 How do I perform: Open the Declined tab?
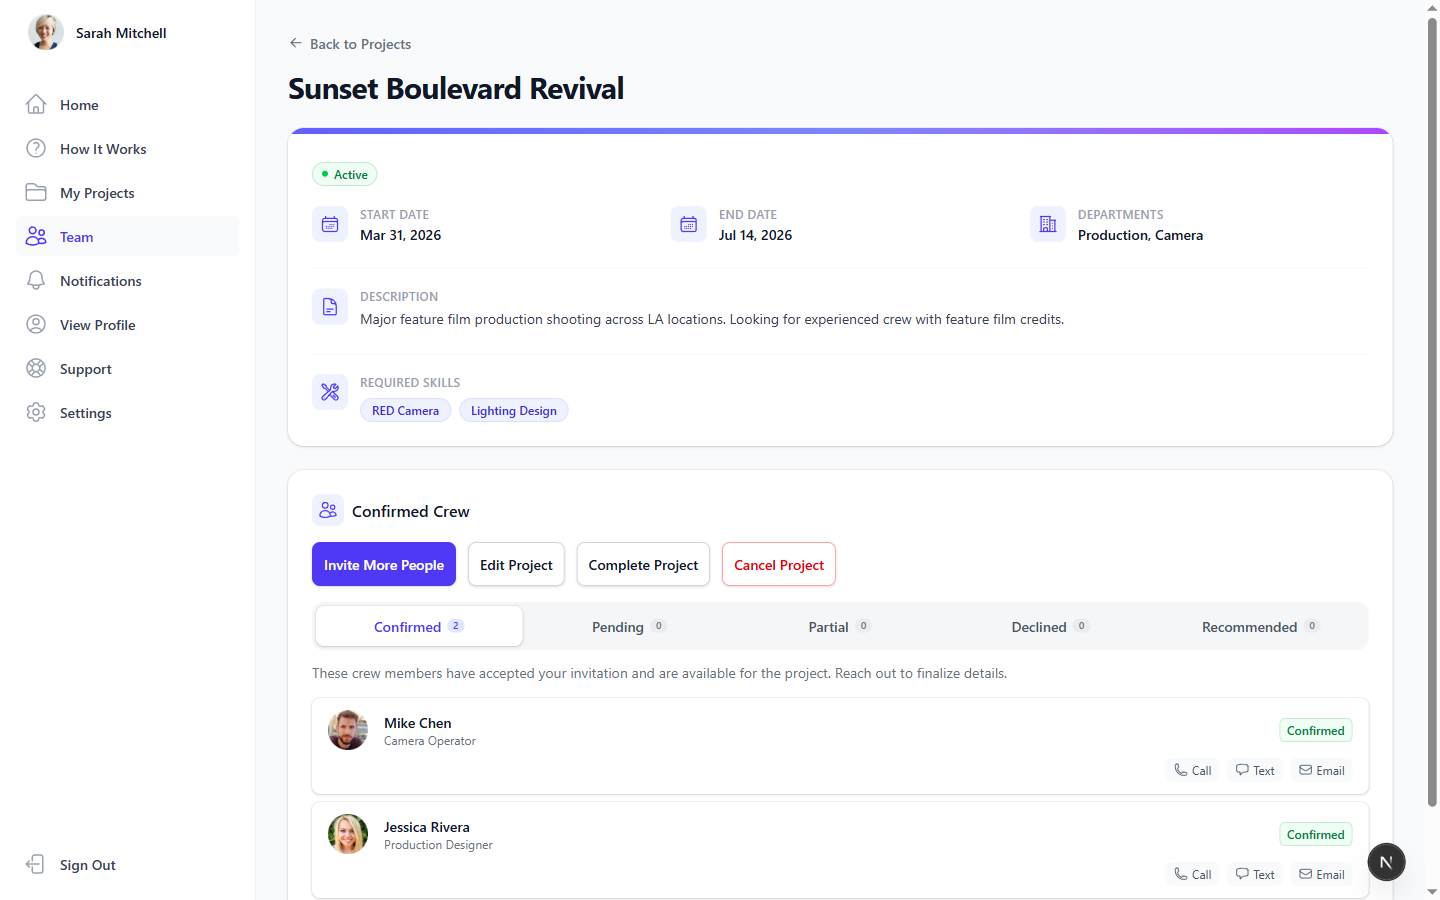point(1048,626)
